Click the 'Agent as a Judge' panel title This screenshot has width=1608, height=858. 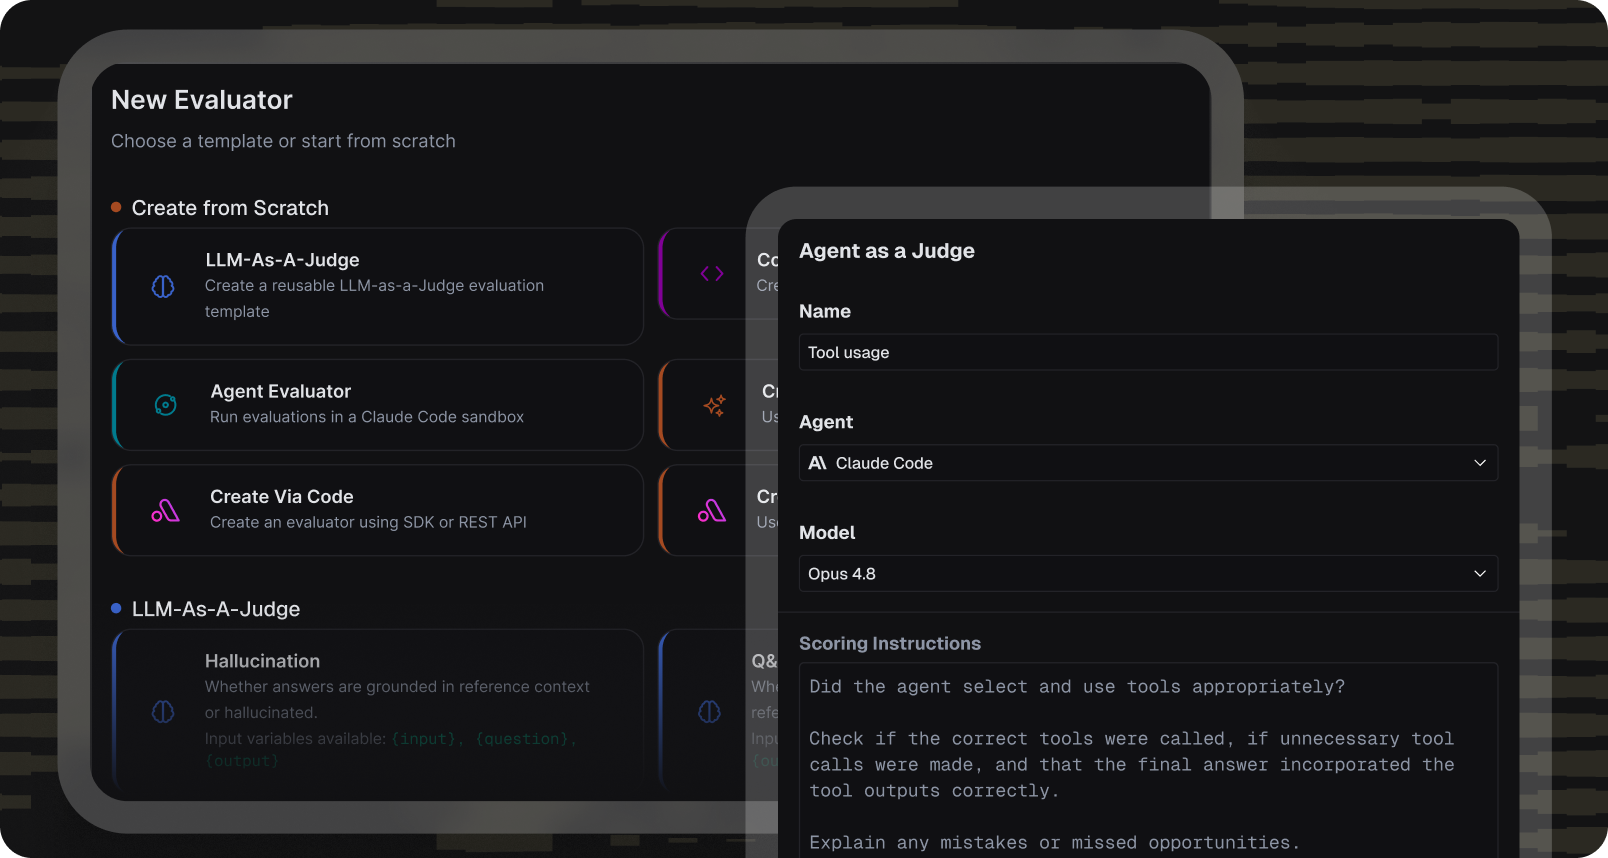pos(887,251)
